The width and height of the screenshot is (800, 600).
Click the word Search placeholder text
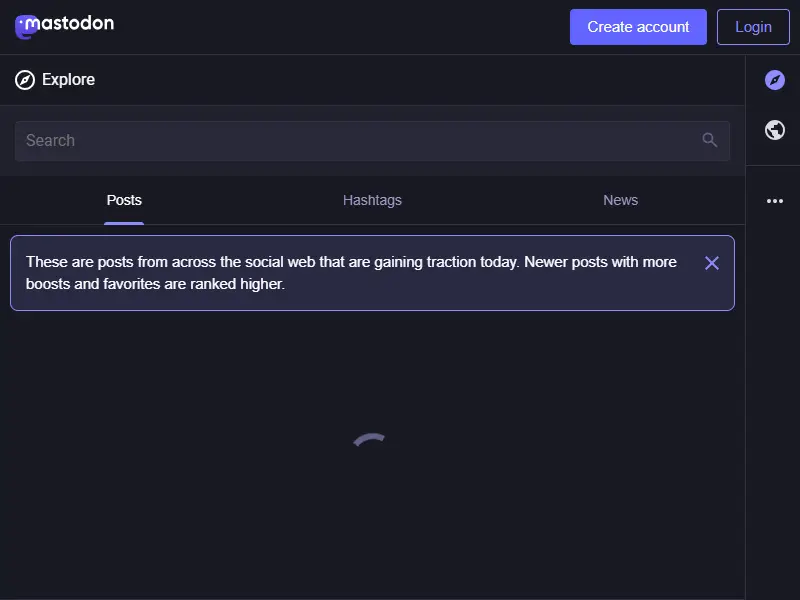[x=51, y=140]
